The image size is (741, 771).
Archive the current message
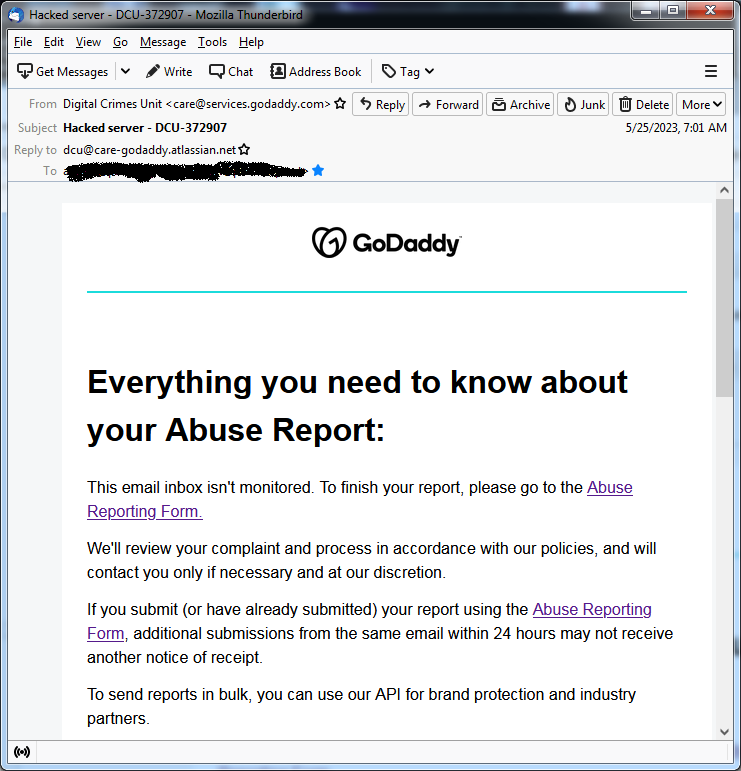click(x=520, y=104)
